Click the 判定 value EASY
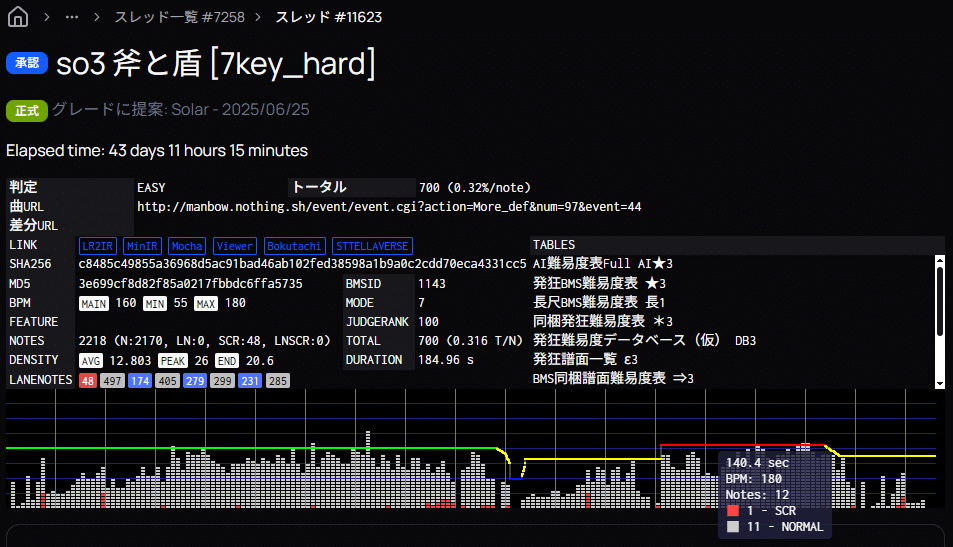 151,188
